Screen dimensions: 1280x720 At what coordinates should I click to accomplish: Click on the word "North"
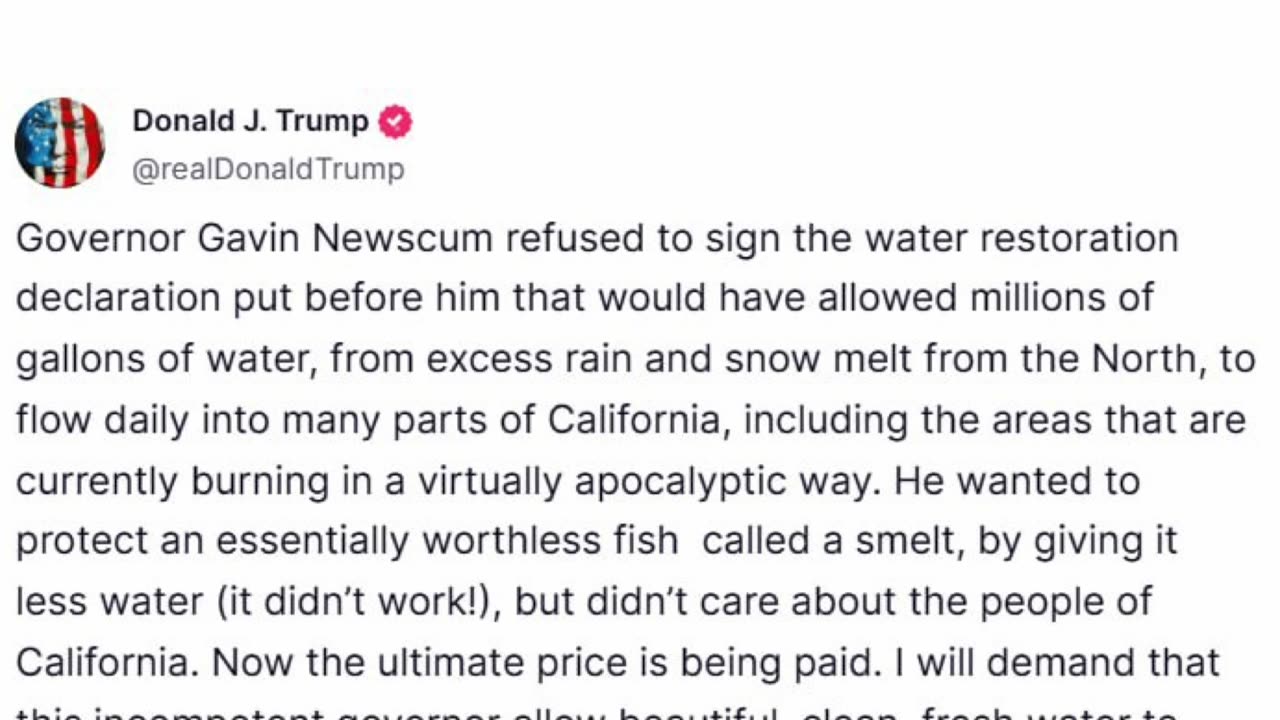click(1148, 359)
